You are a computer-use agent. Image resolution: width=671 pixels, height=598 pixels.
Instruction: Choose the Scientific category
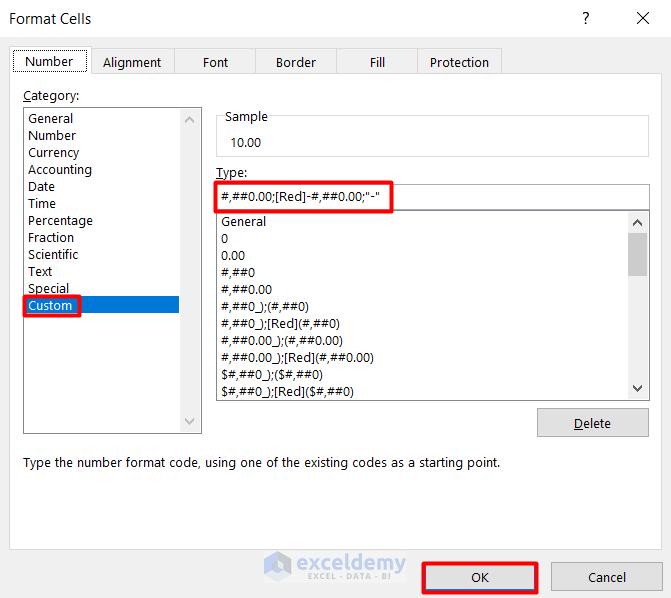(102, 254)
